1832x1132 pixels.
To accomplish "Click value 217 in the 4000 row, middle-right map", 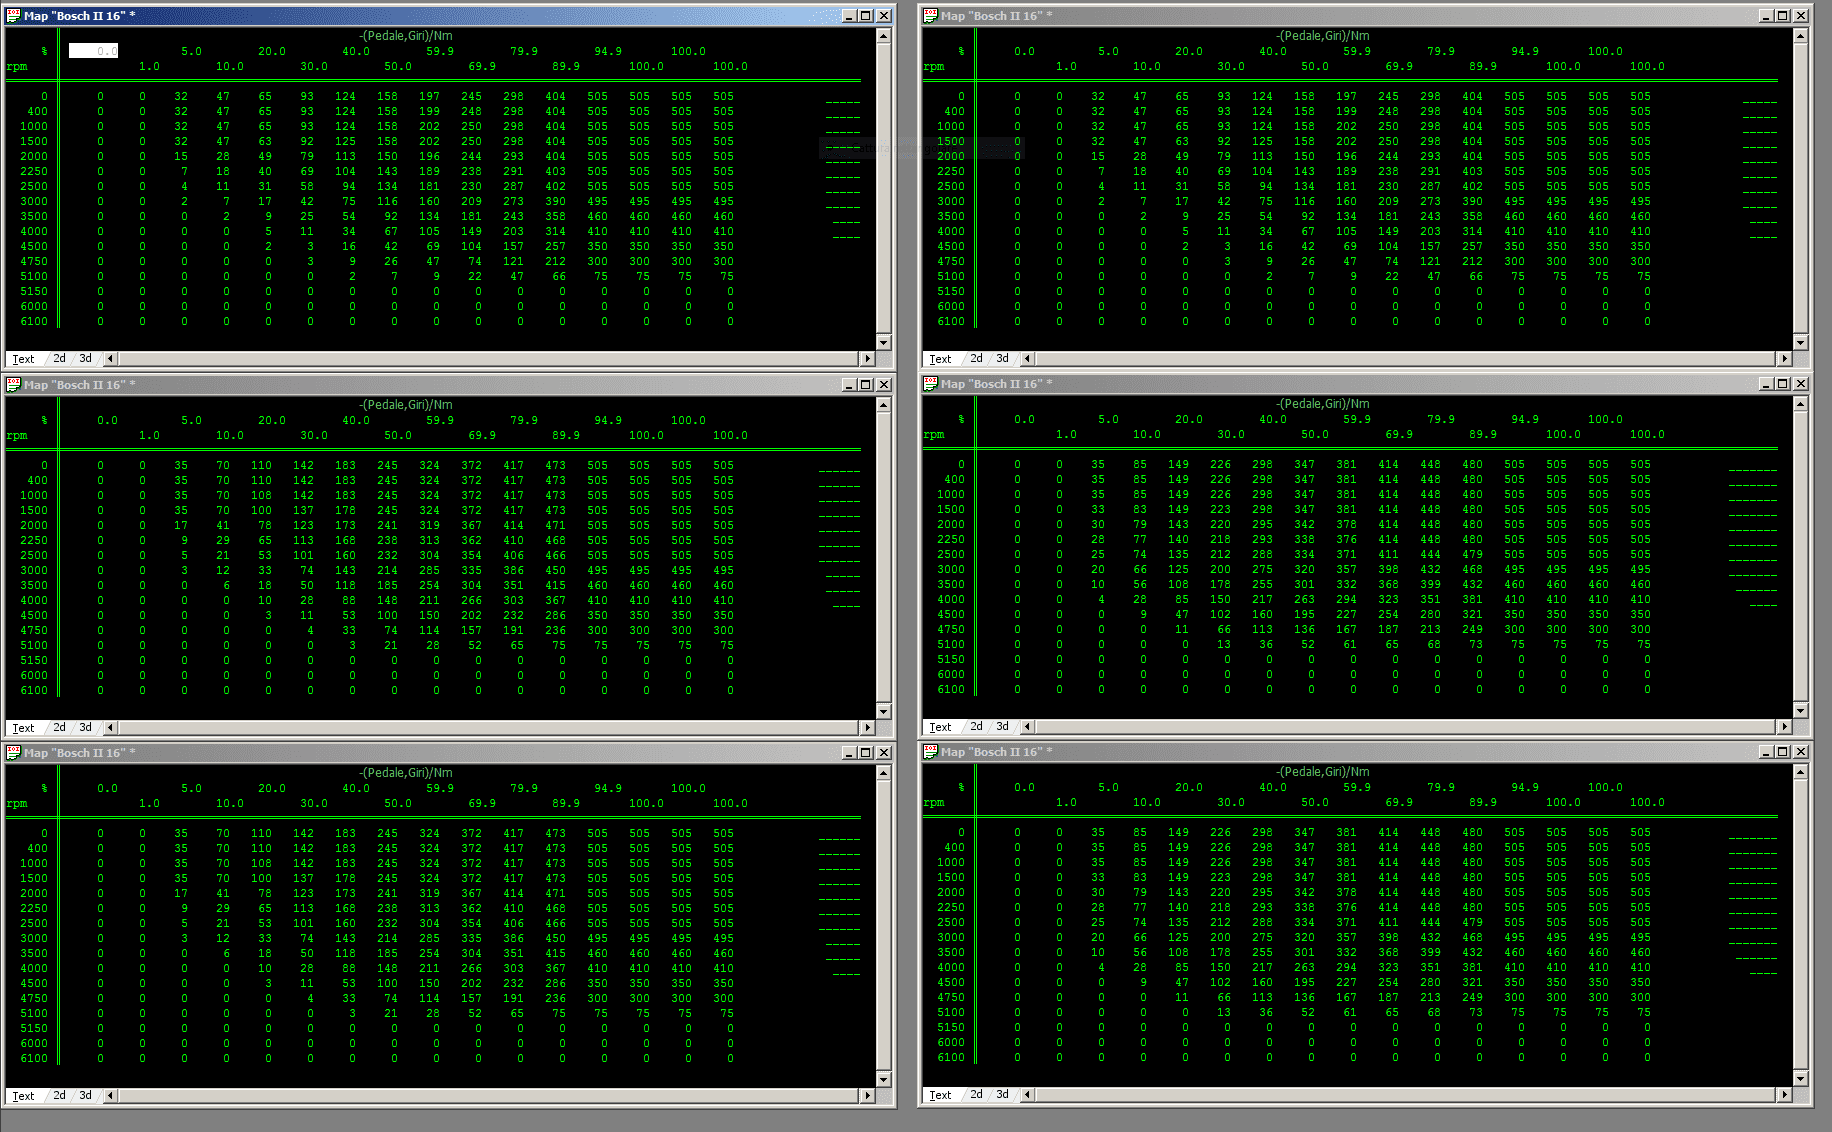I will point(1263,600).
